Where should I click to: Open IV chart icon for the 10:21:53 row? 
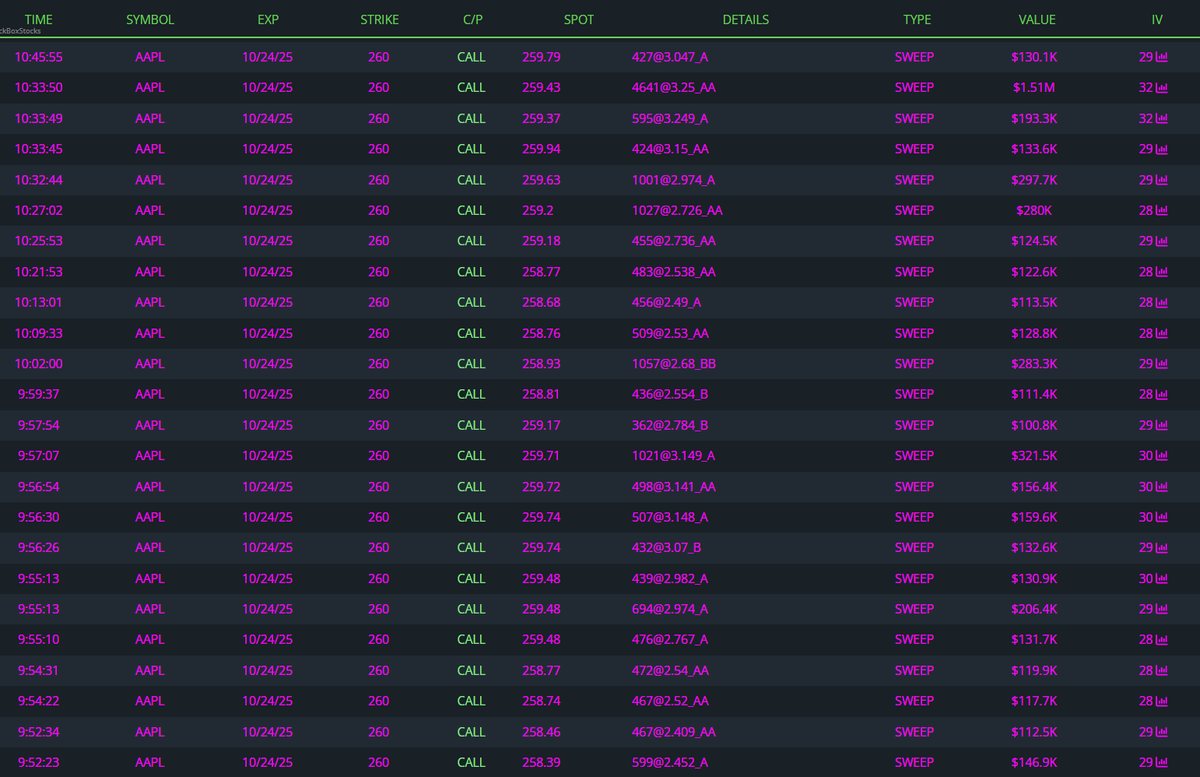coord(1162,272)
